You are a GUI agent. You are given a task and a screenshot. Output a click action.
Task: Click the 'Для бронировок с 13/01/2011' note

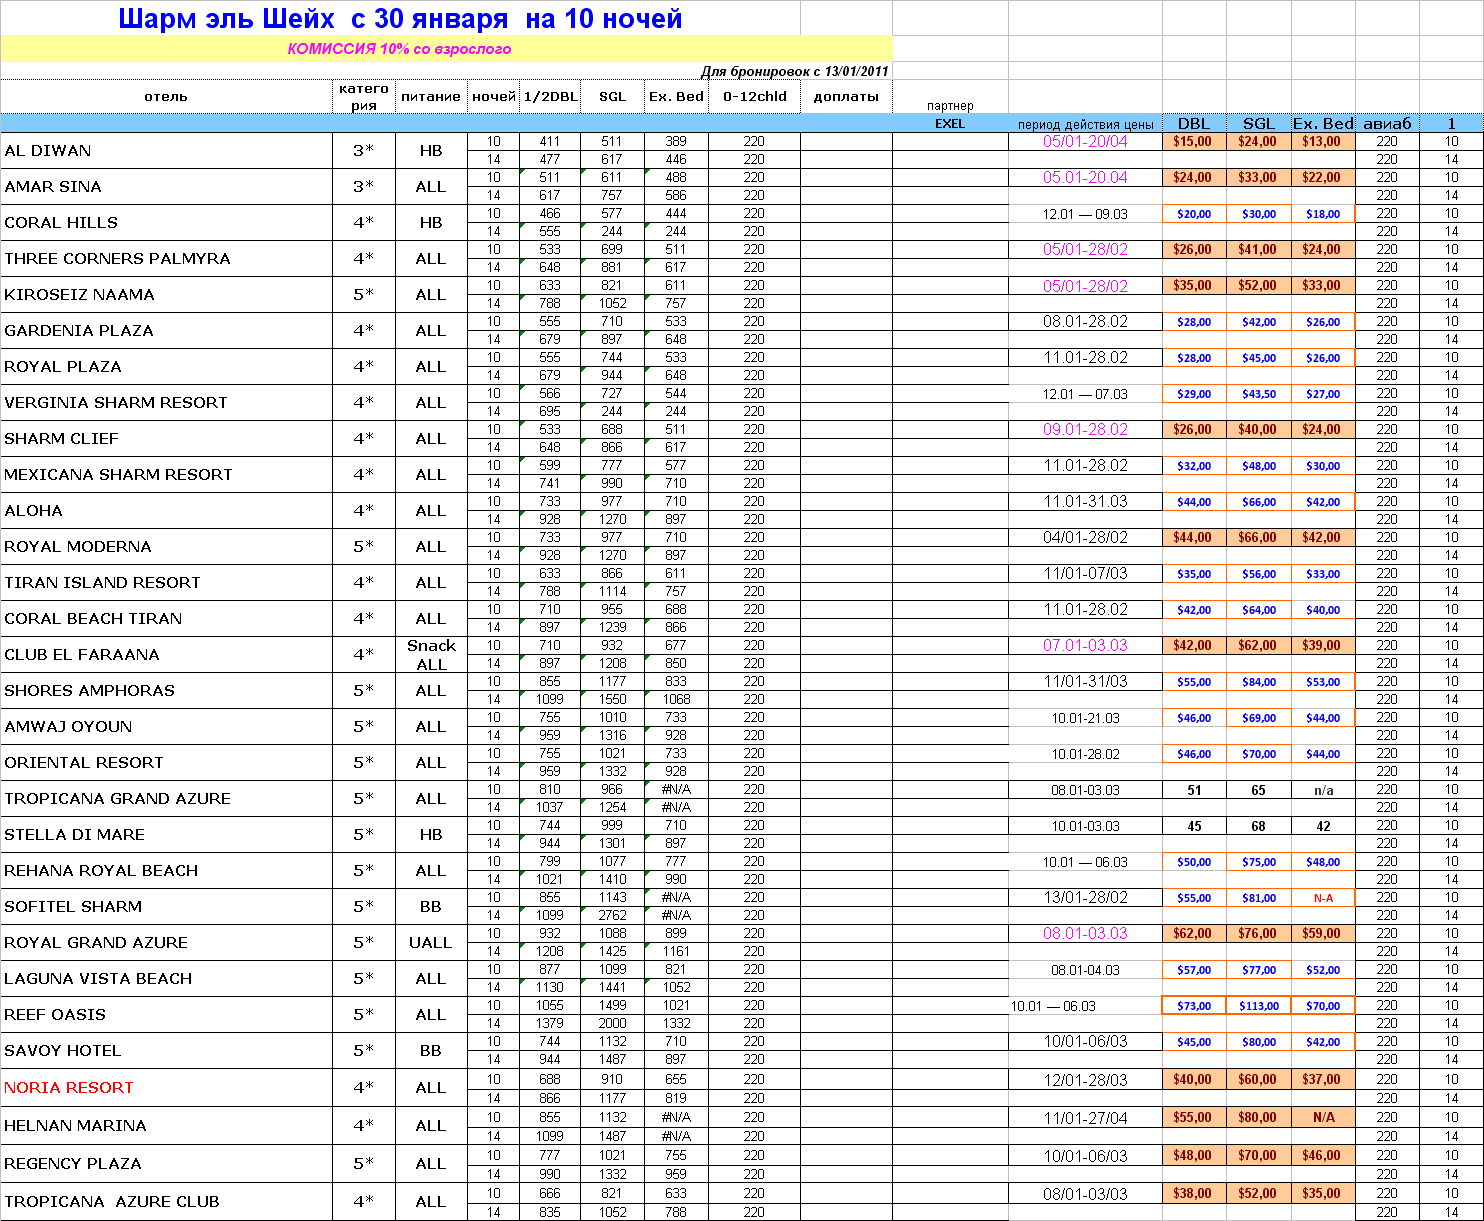(x=794, y=71)
